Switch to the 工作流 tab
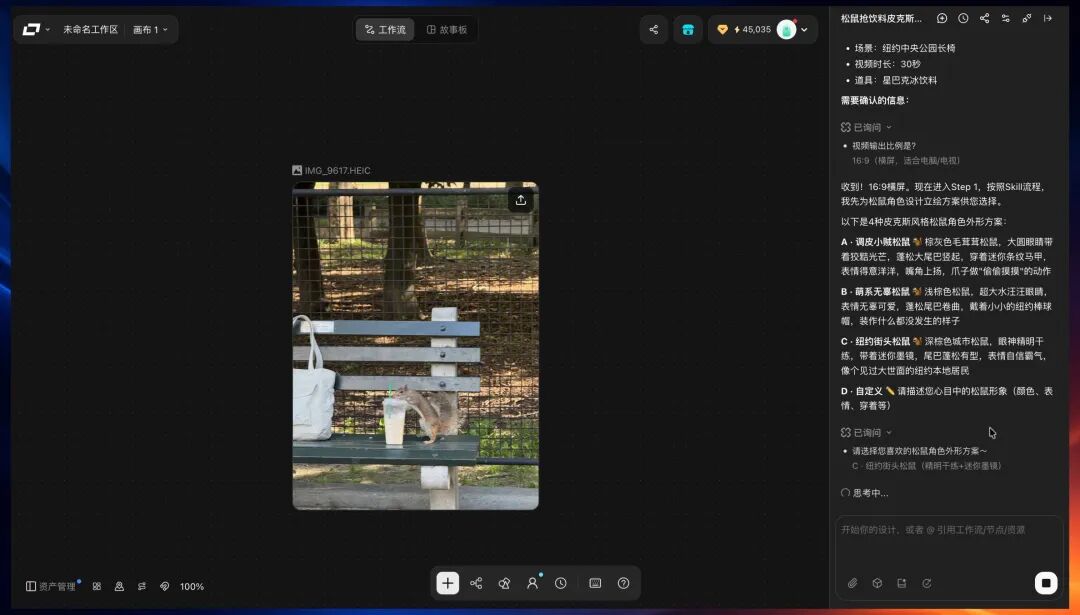The width and height of the screenshot is (1080, 615). pos(385,30)
